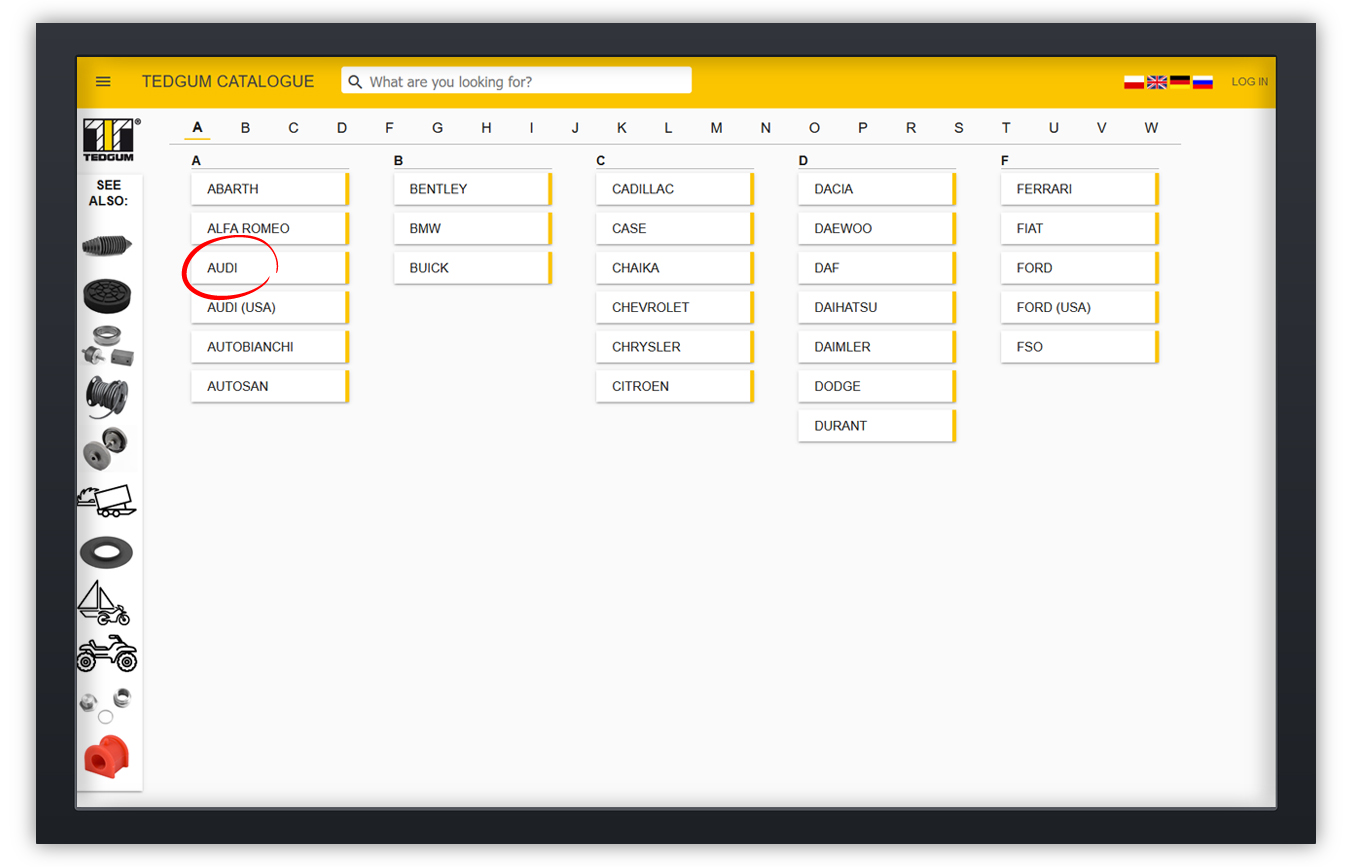Select letter tab H
The width and height of the screenshot is (1352, 867).
pos(486,128)
